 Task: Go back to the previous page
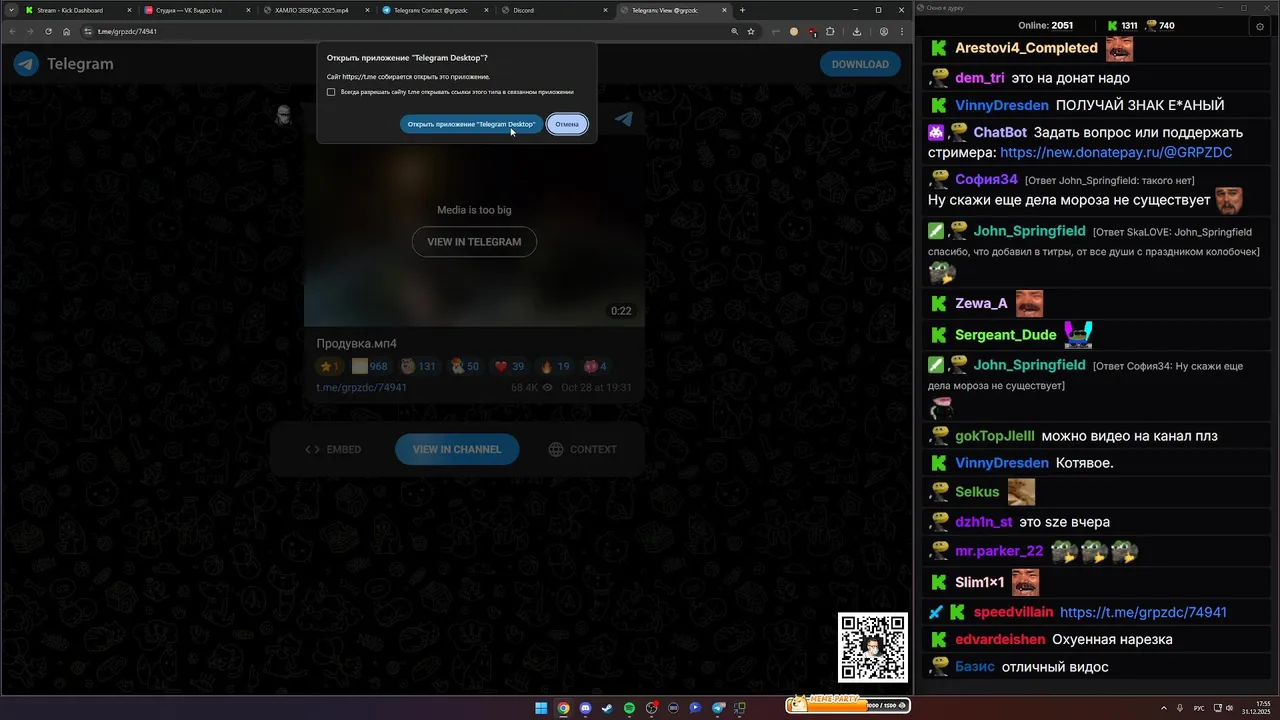tap(12, 31)
